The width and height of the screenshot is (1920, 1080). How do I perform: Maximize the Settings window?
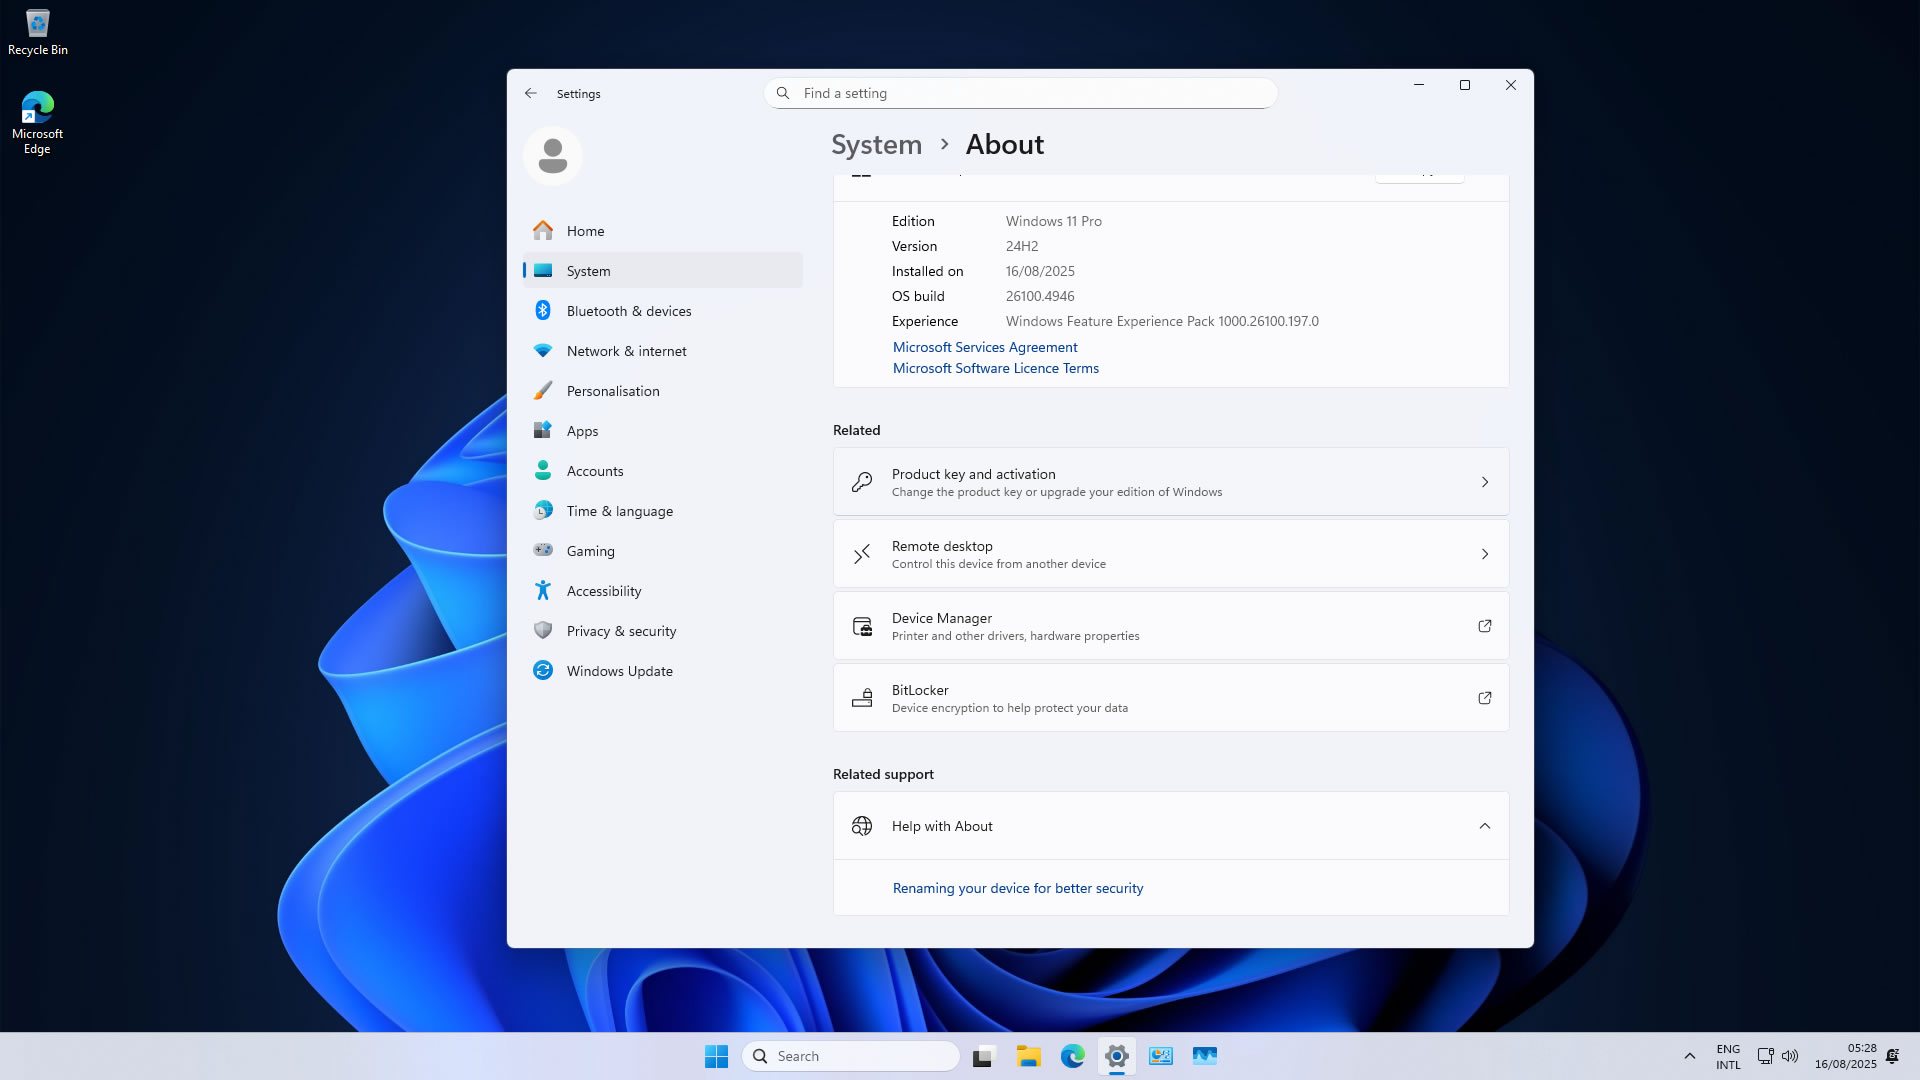tap(1465, 85)
